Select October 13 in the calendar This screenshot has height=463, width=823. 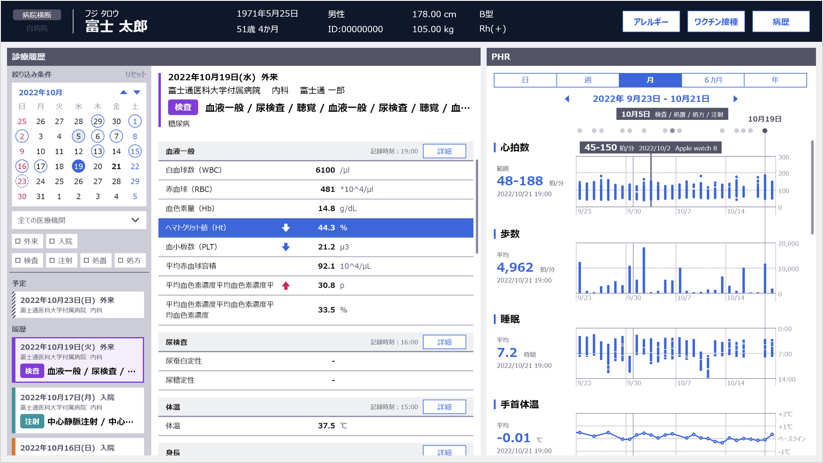(97, 151)
